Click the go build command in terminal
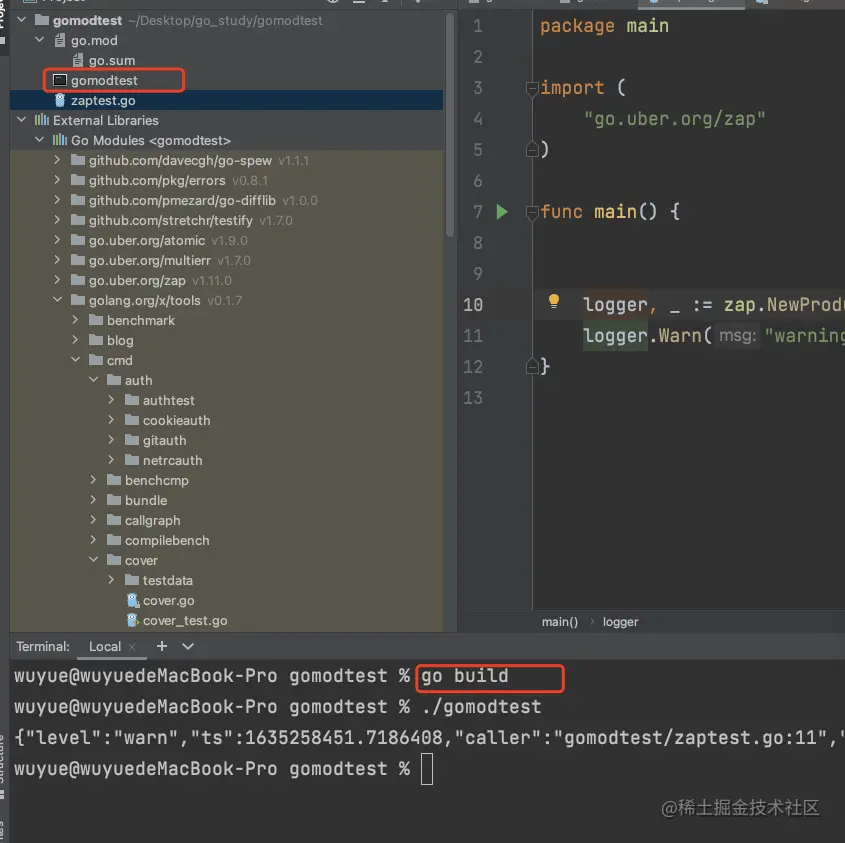This screenshot has width=845, height=843. (x=465, y=676)
